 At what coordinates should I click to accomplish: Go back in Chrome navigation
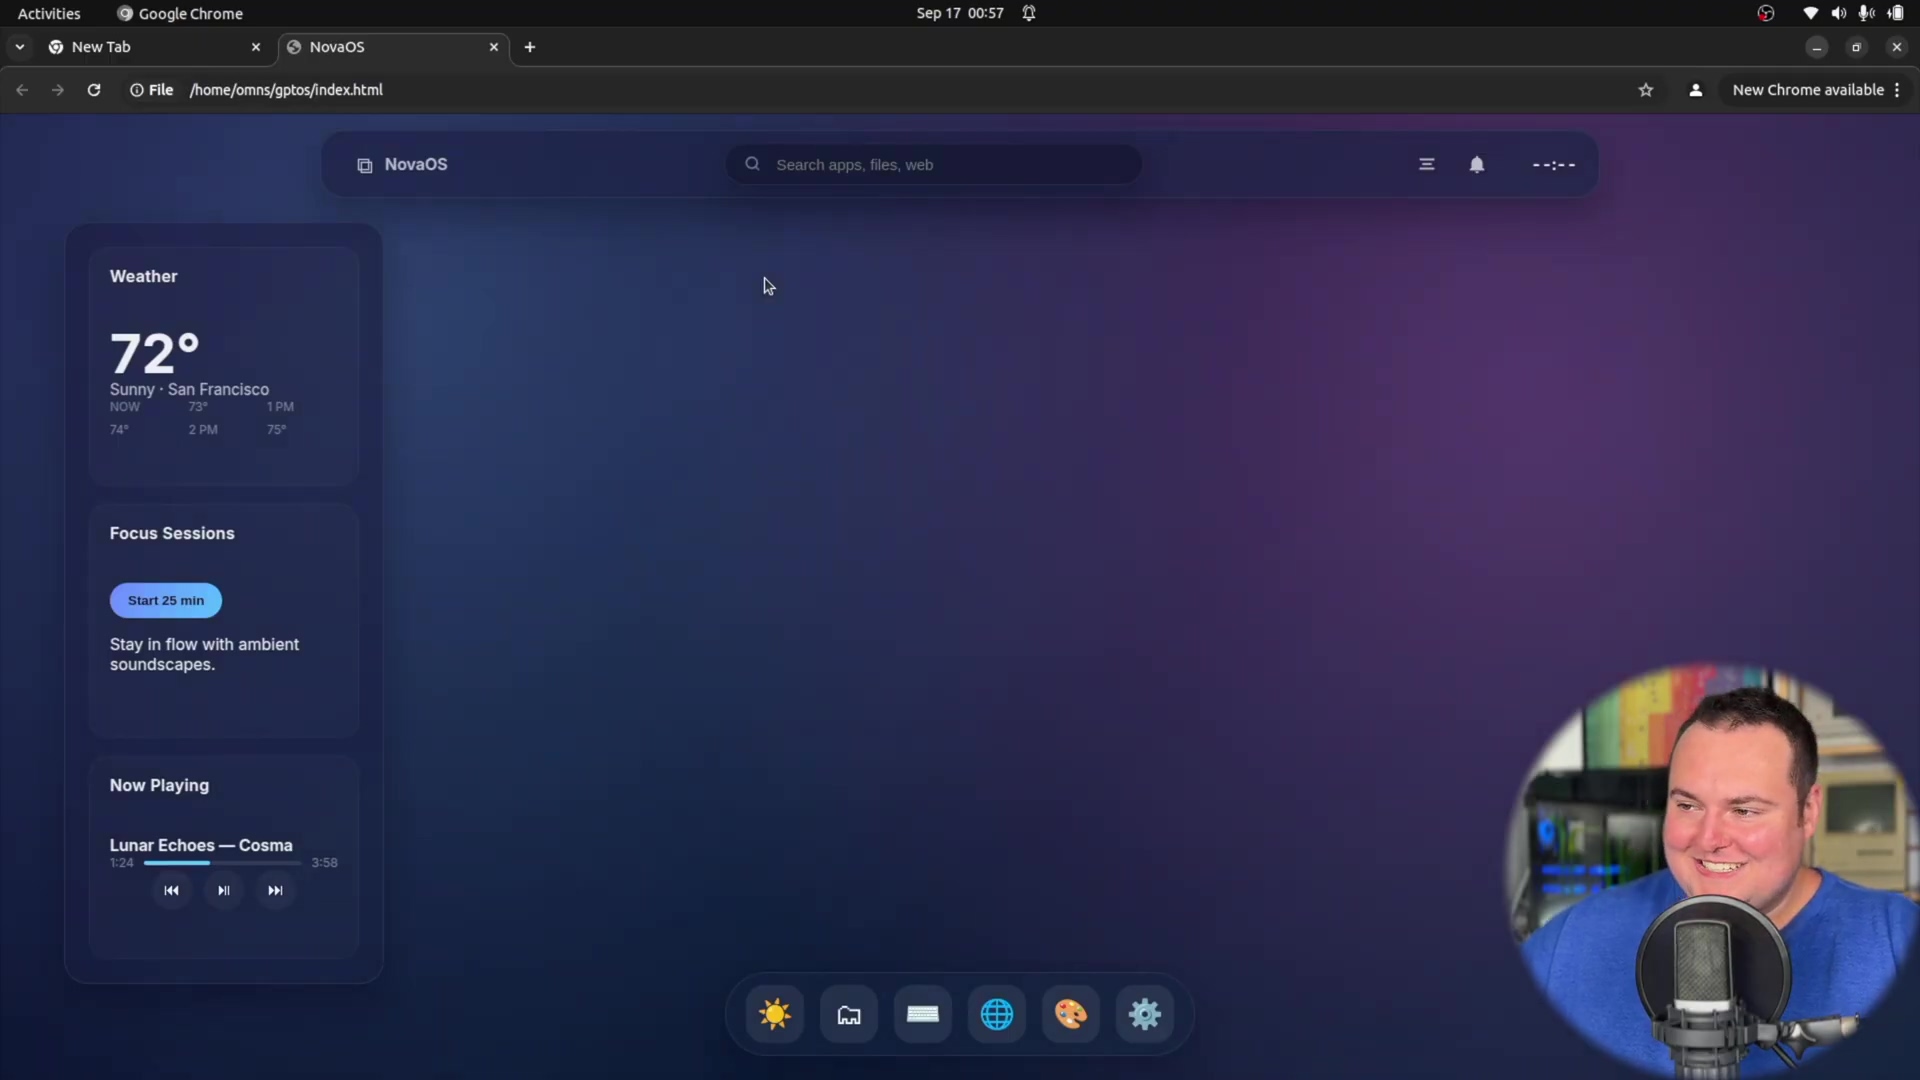22,90
